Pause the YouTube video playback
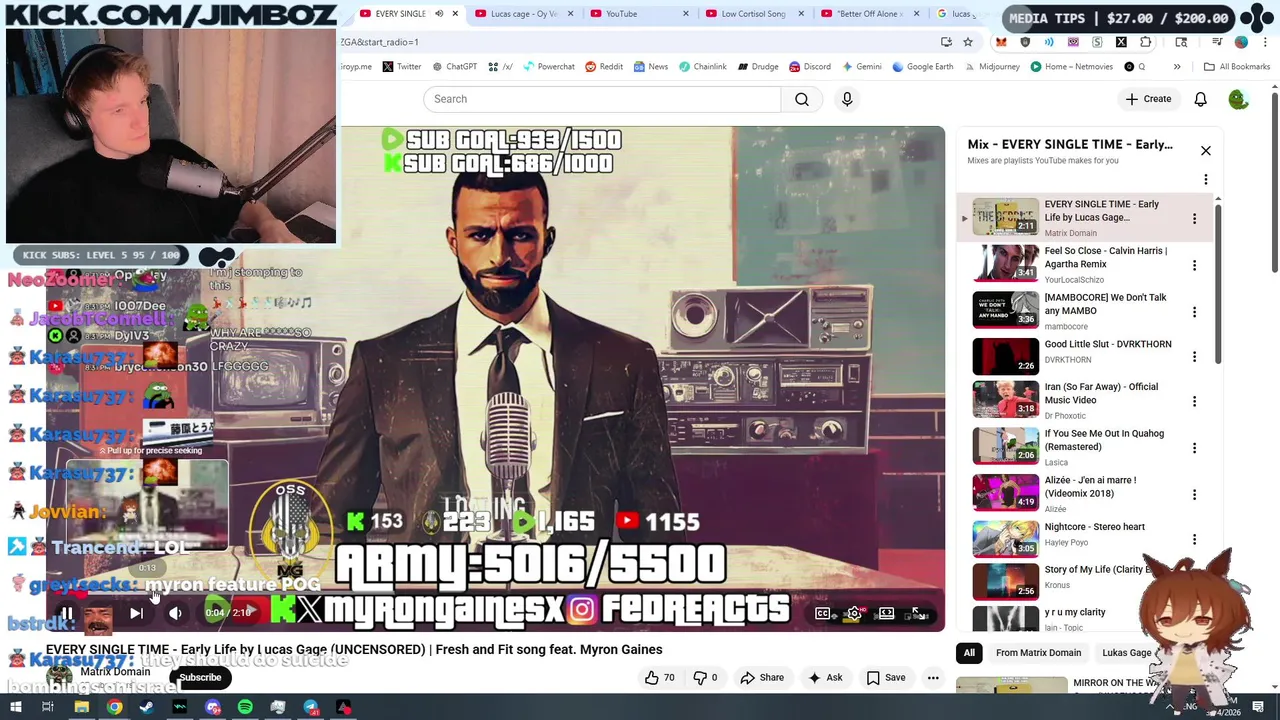The image size is (1280, 720). point(67,613)
